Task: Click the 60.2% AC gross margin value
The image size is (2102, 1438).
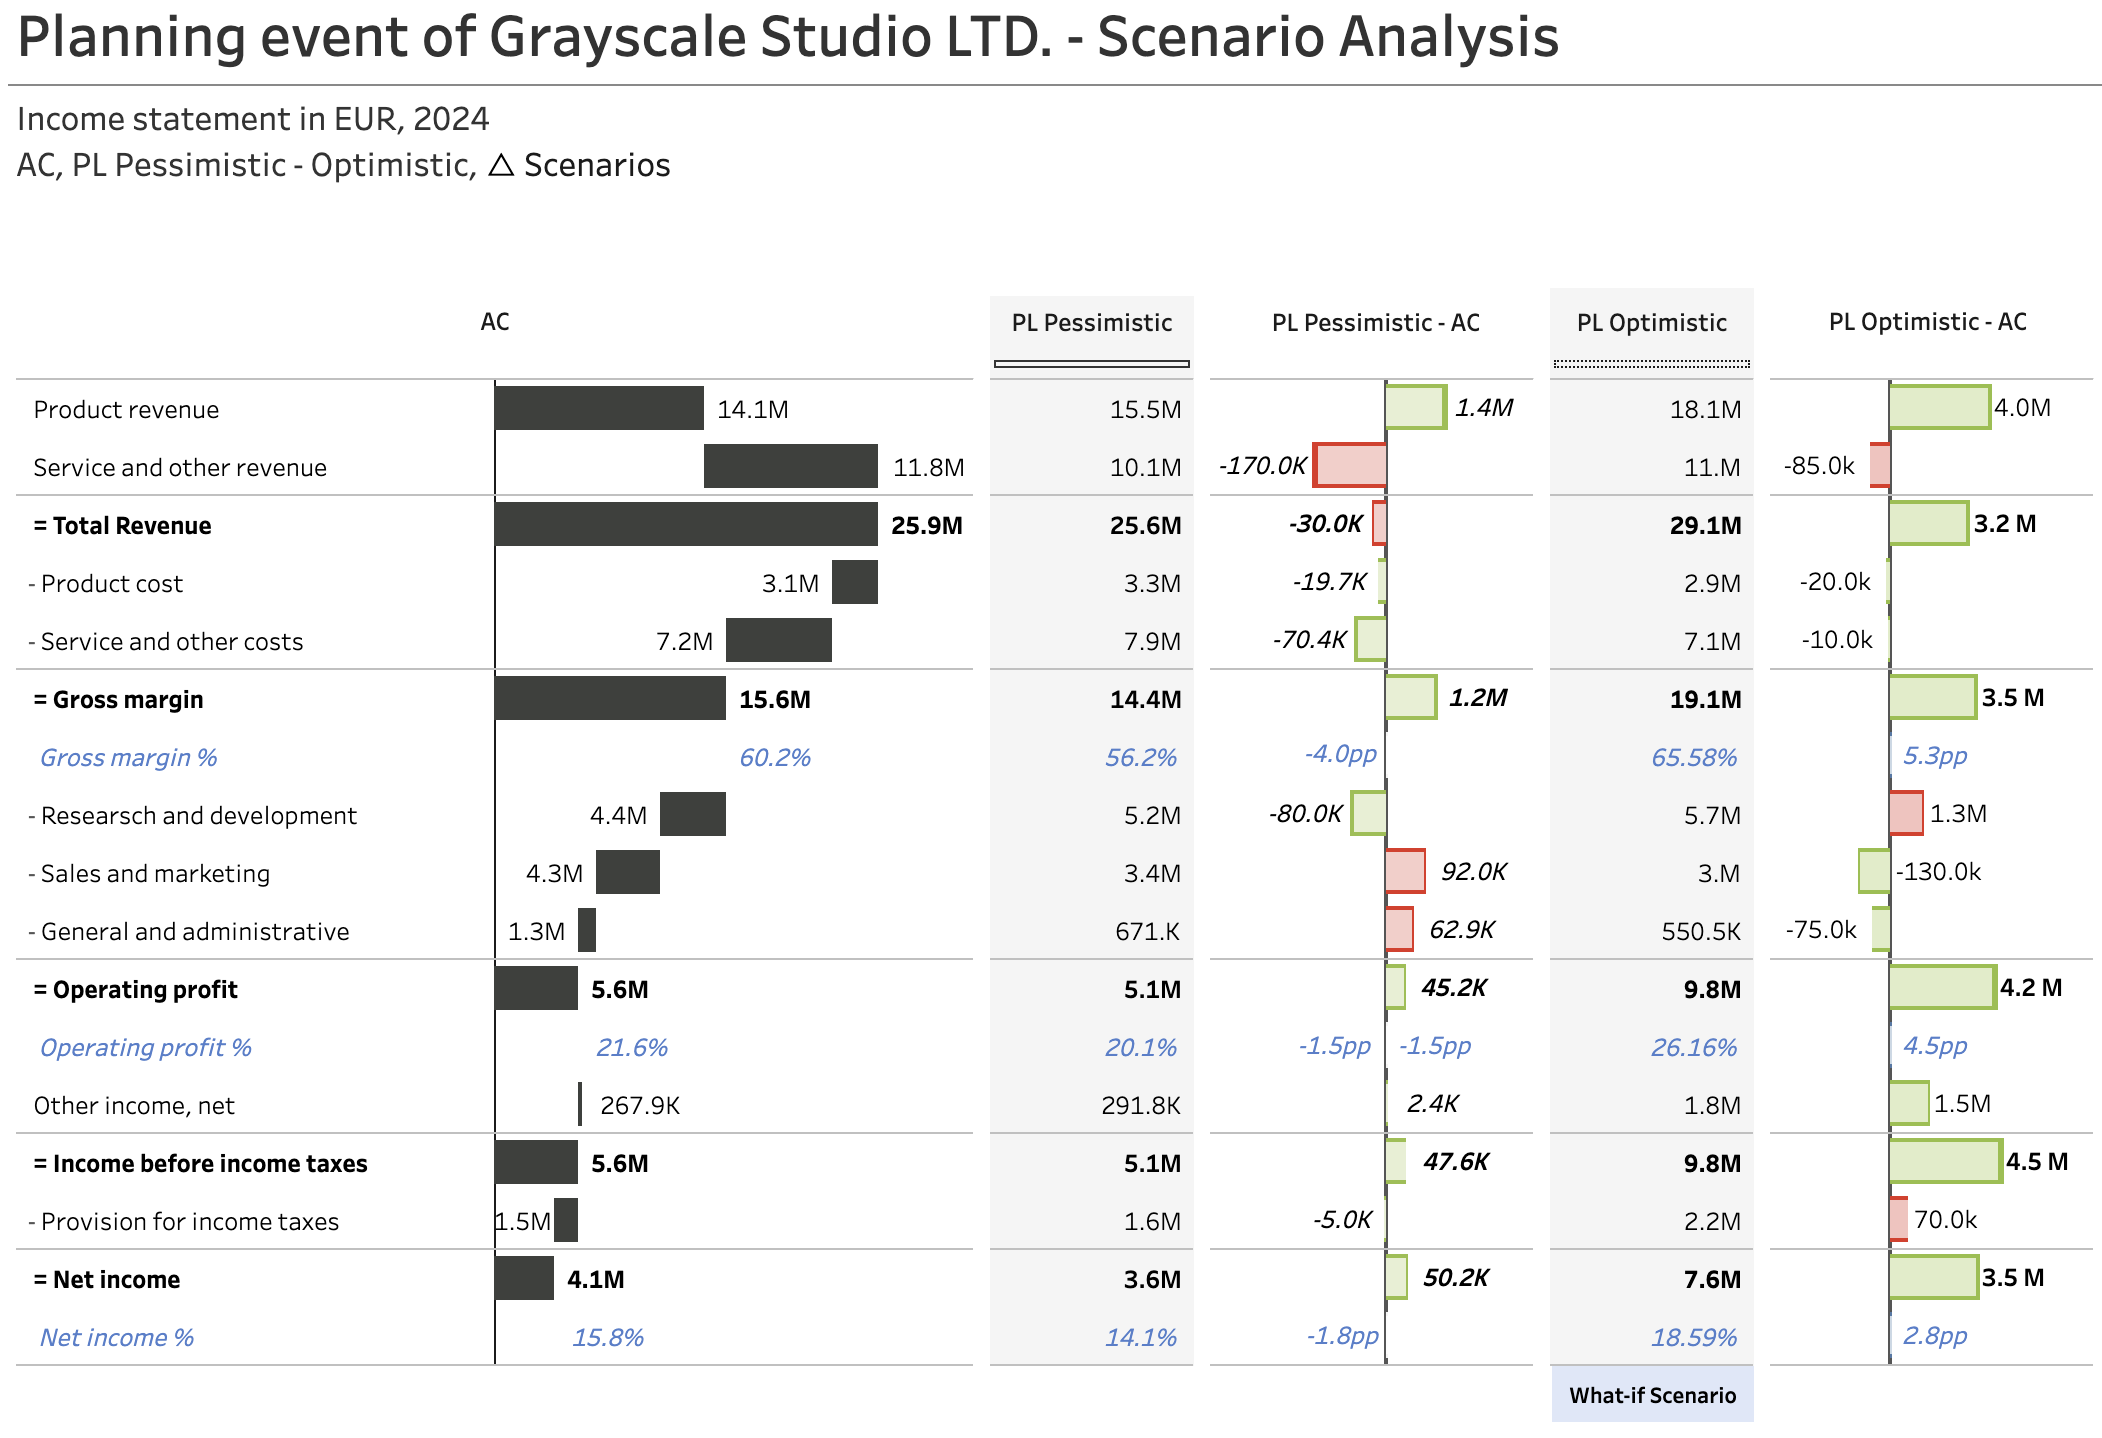Action: click(775, 757)
